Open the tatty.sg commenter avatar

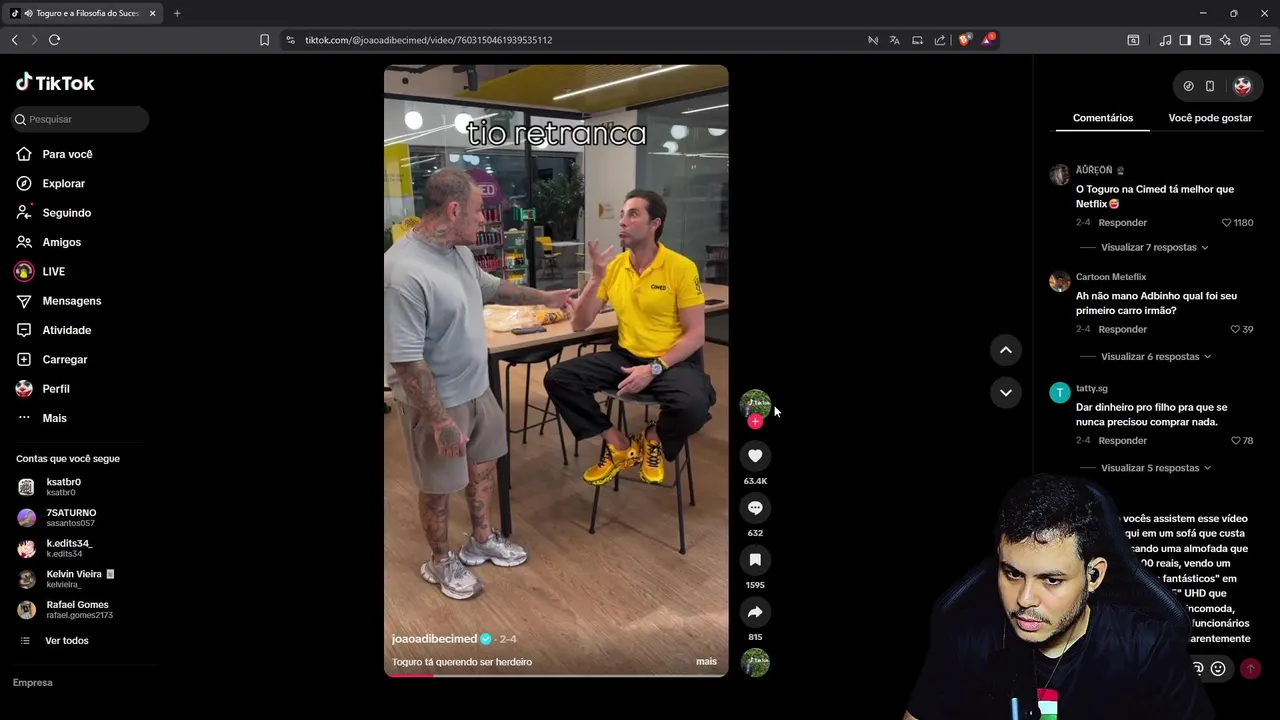pyautogui.click(x=1060, y=393)
